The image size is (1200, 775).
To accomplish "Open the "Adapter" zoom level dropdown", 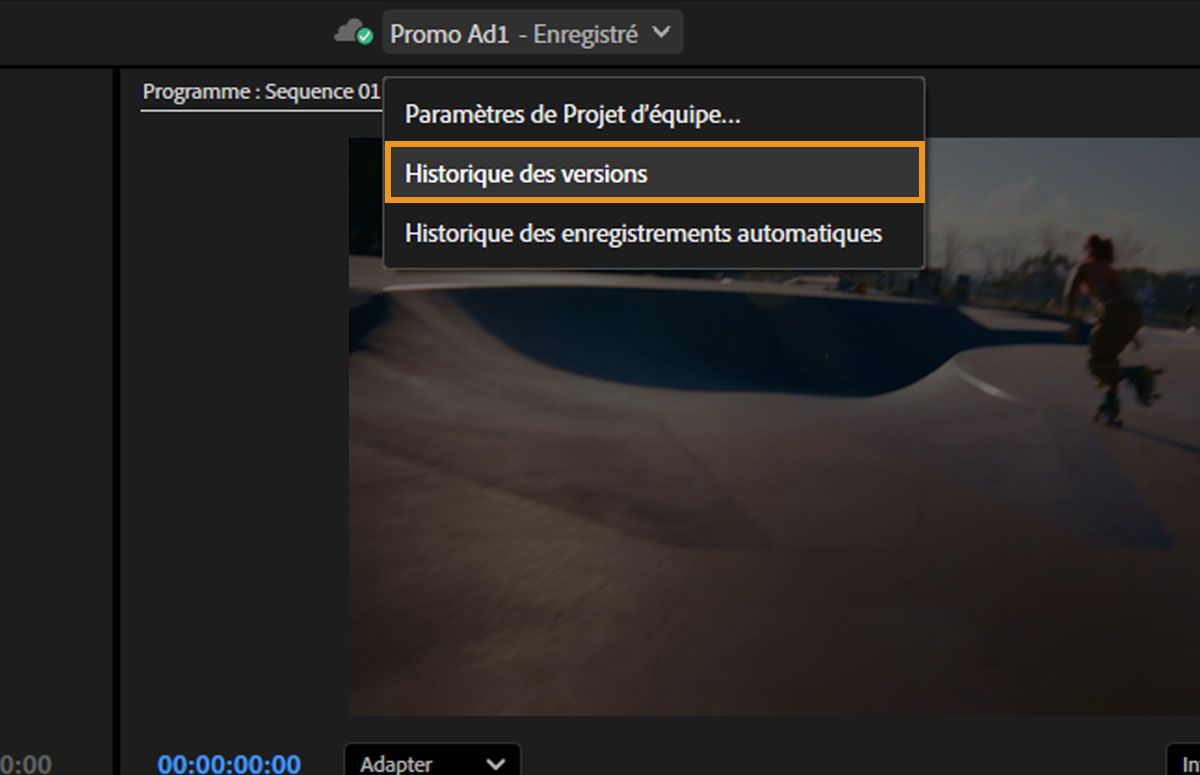I will pyautogui.click(x=430, y=764).
